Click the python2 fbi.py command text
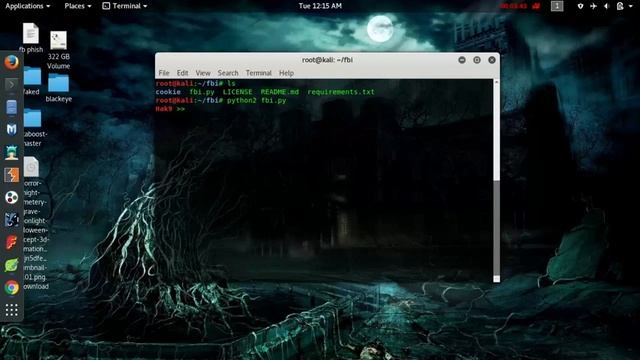 (257, 100)
